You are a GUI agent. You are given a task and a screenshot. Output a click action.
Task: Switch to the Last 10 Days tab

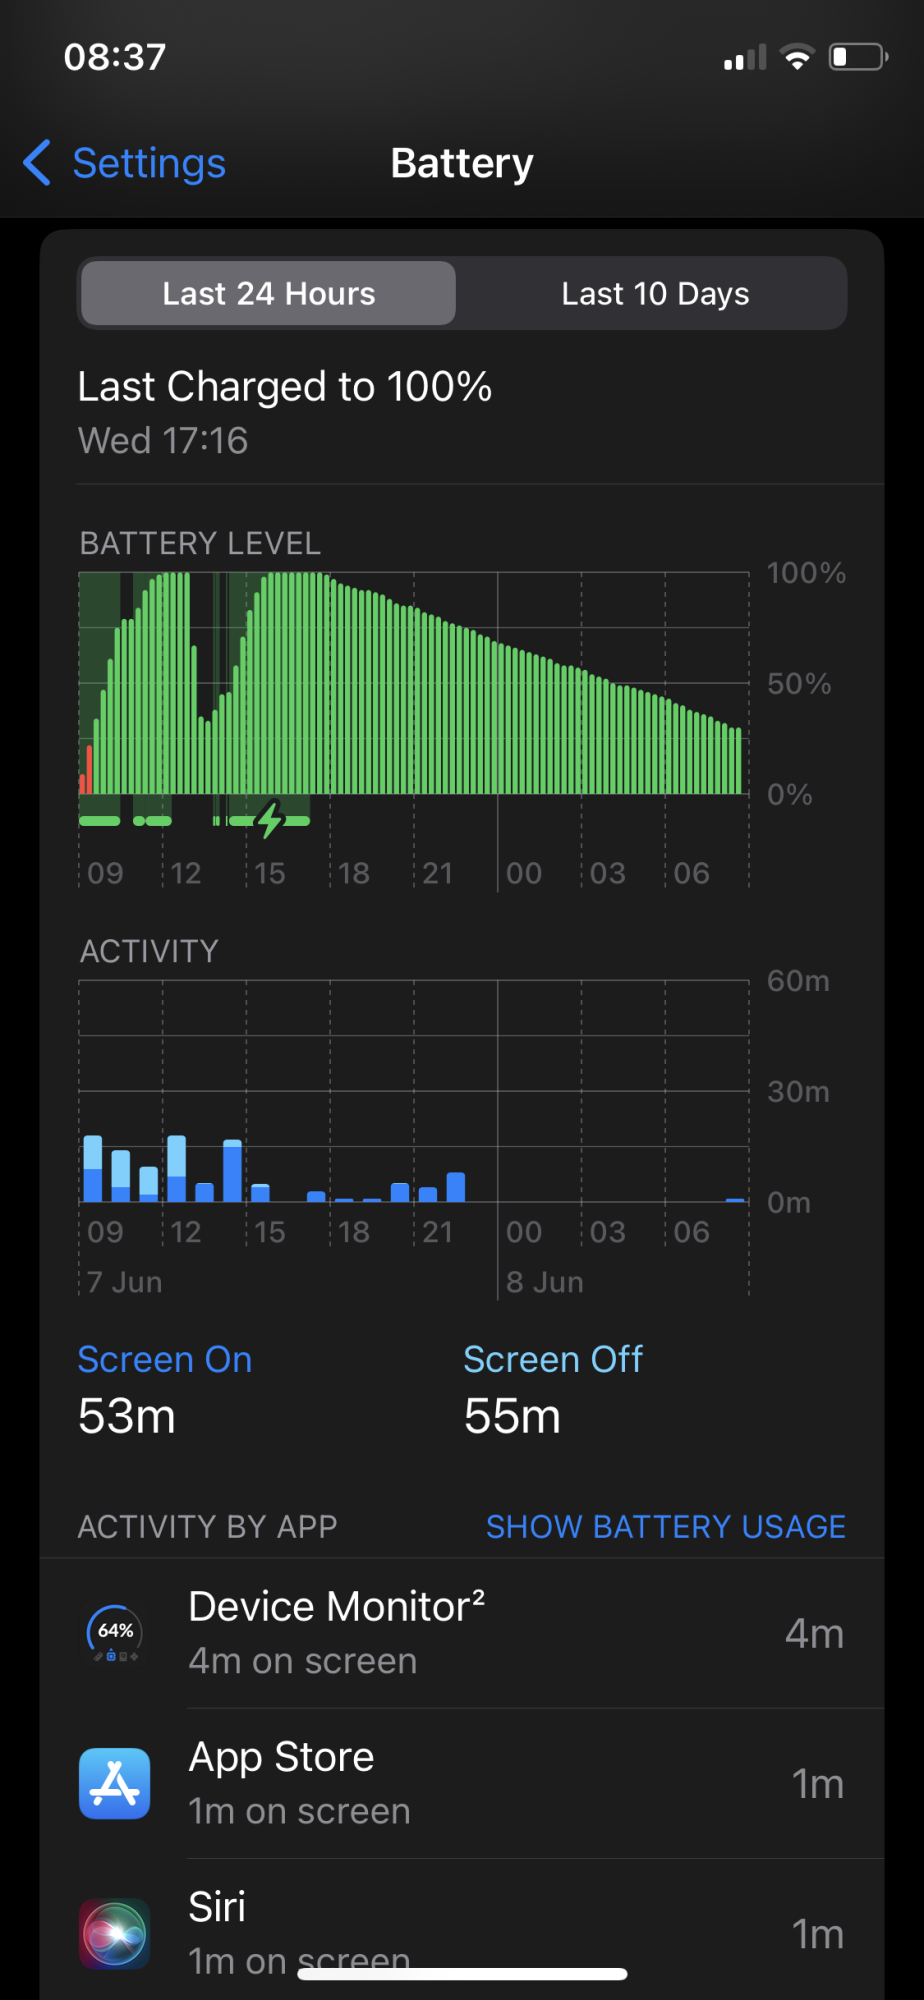coord(655,293)
